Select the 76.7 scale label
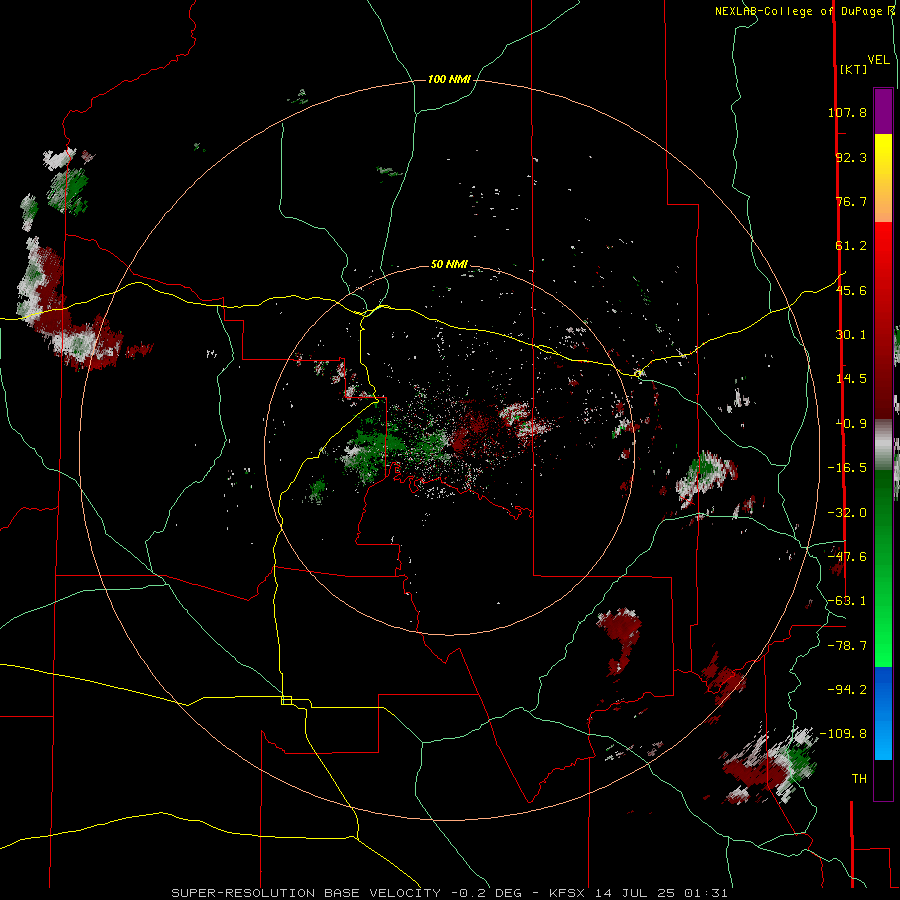The image size is (900, 900). tap(851, 201)
